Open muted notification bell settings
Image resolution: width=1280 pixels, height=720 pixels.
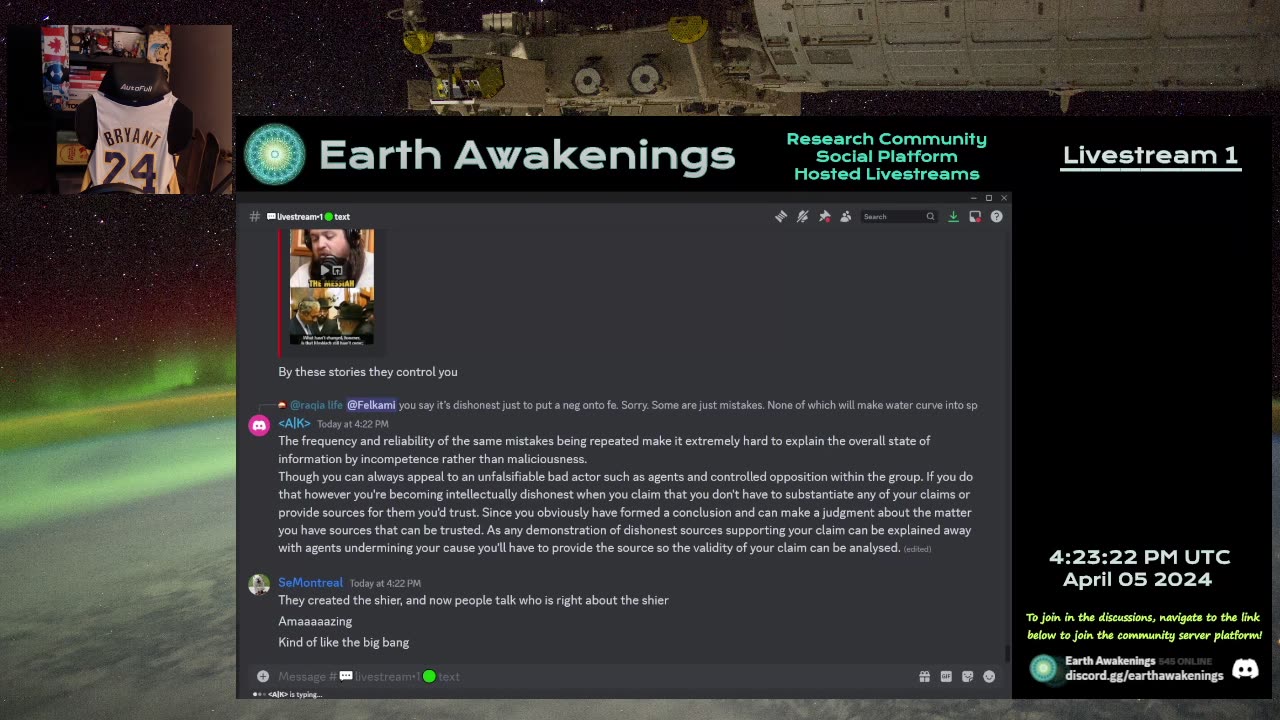click(x=802, y=216)
